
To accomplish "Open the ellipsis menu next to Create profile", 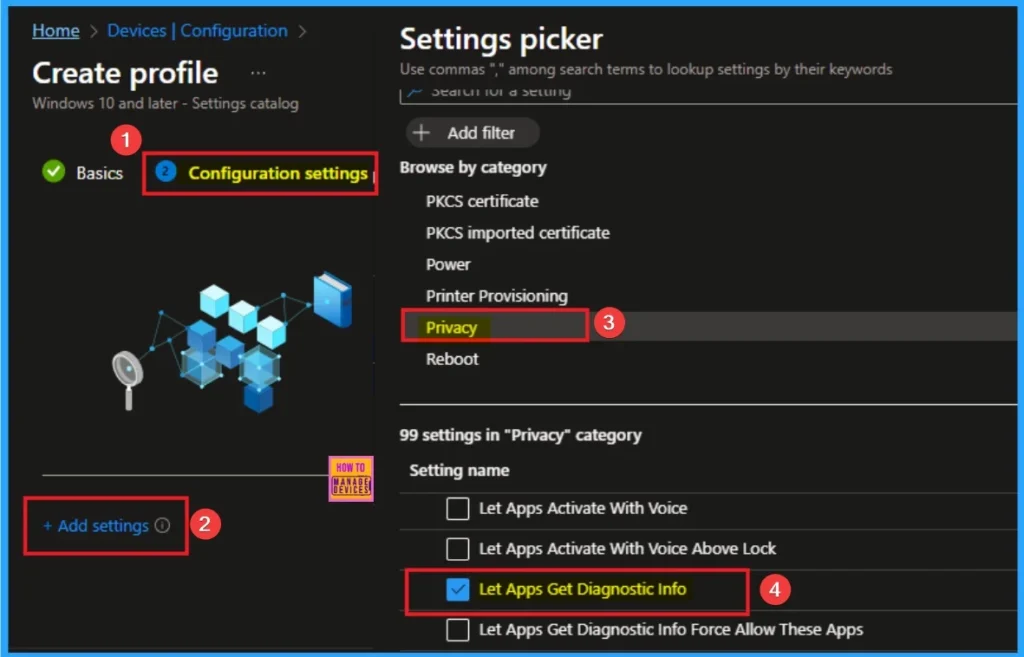I will click(258, 74).
